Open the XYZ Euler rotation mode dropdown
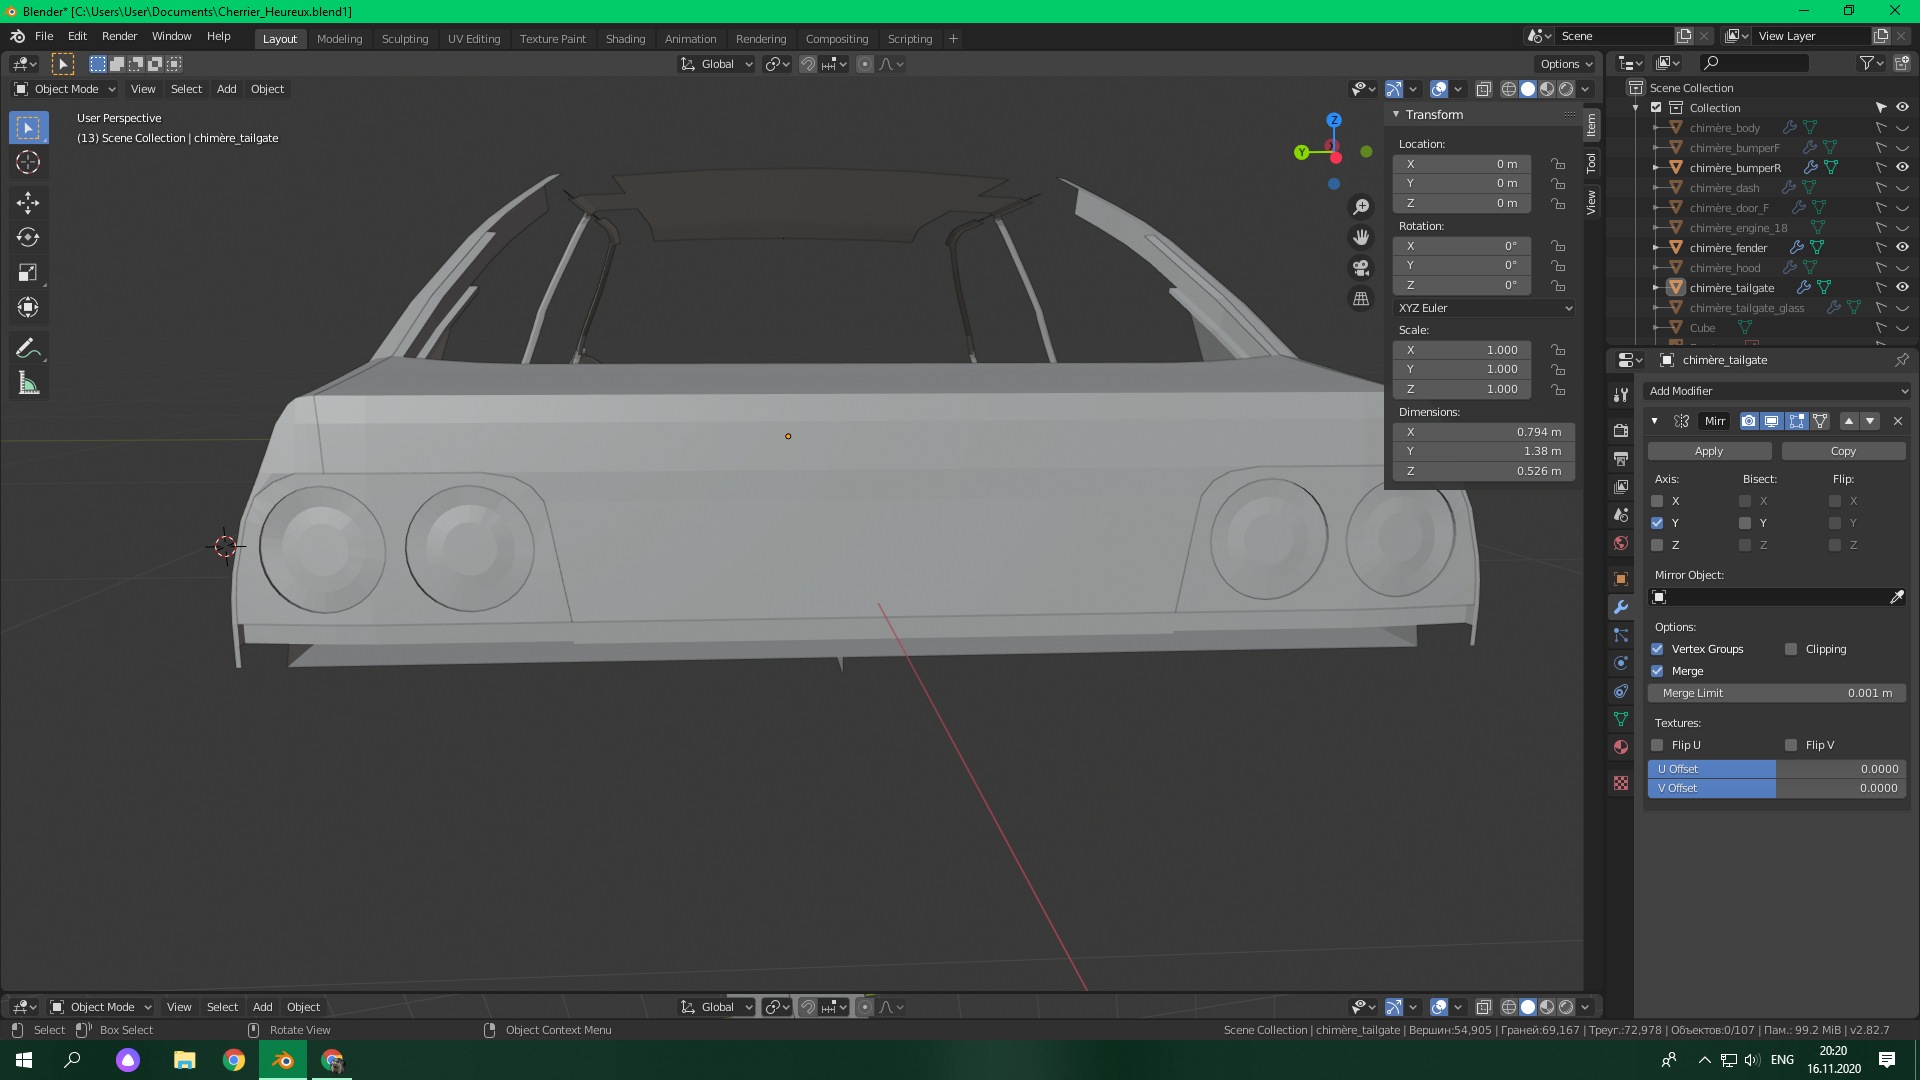The image size is (1920, 1080). coord(1484,308)
